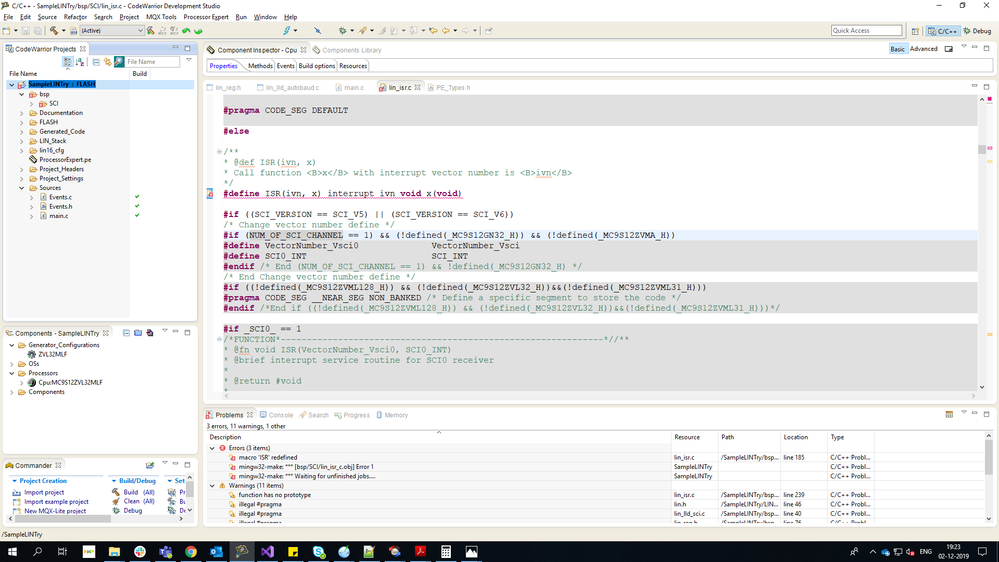Screen dimensions: 999x562
Task: Click the New project wizard toolbar icon
Action: pos(6,31)
